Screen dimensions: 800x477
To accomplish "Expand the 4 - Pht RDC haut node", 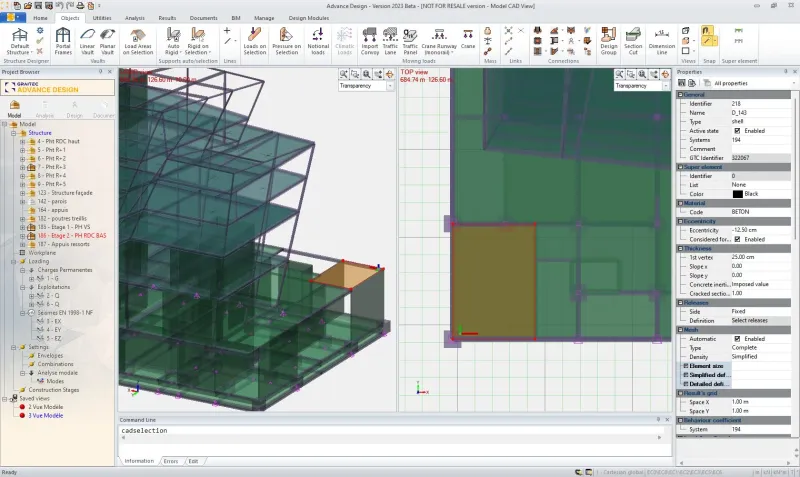I will 22,141.
